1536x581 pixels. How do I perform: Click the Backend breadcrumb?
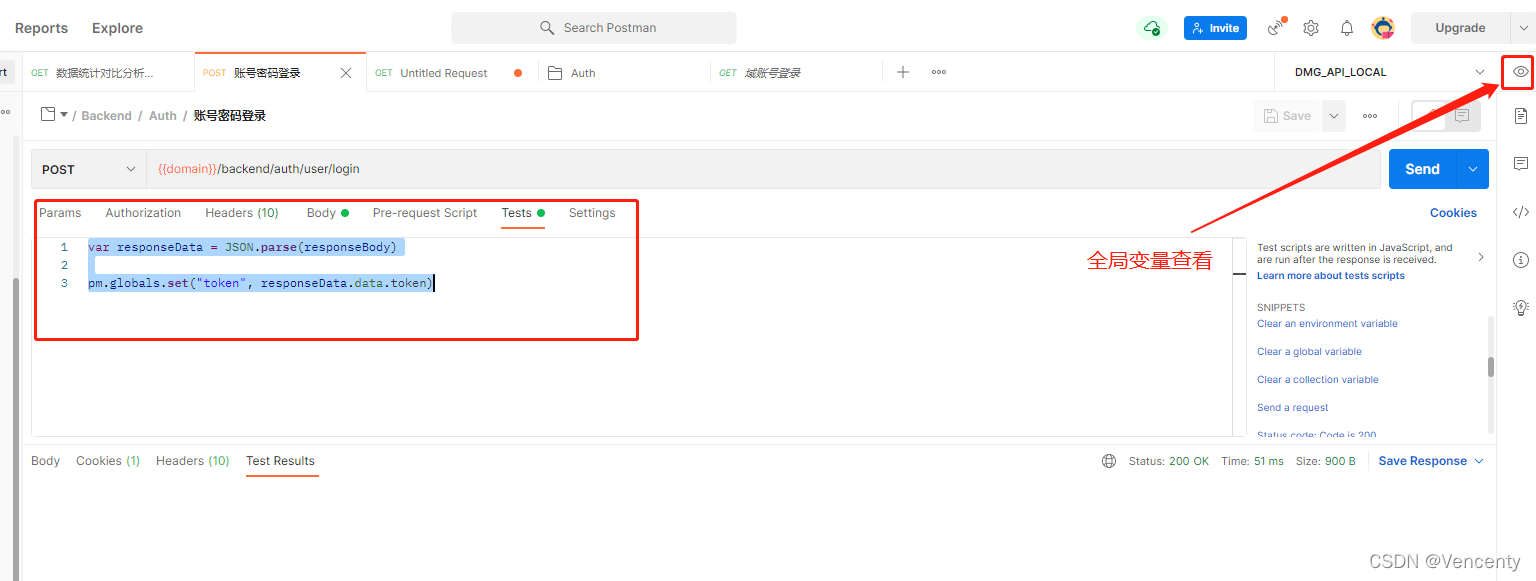click(106, 116)
